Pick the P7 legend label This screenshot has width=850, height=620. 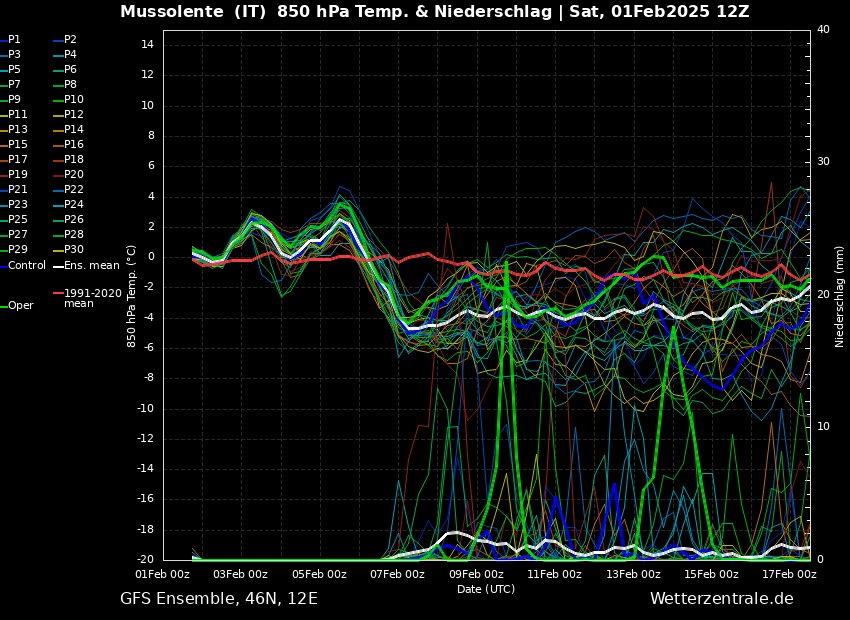(x=14, y=85)
